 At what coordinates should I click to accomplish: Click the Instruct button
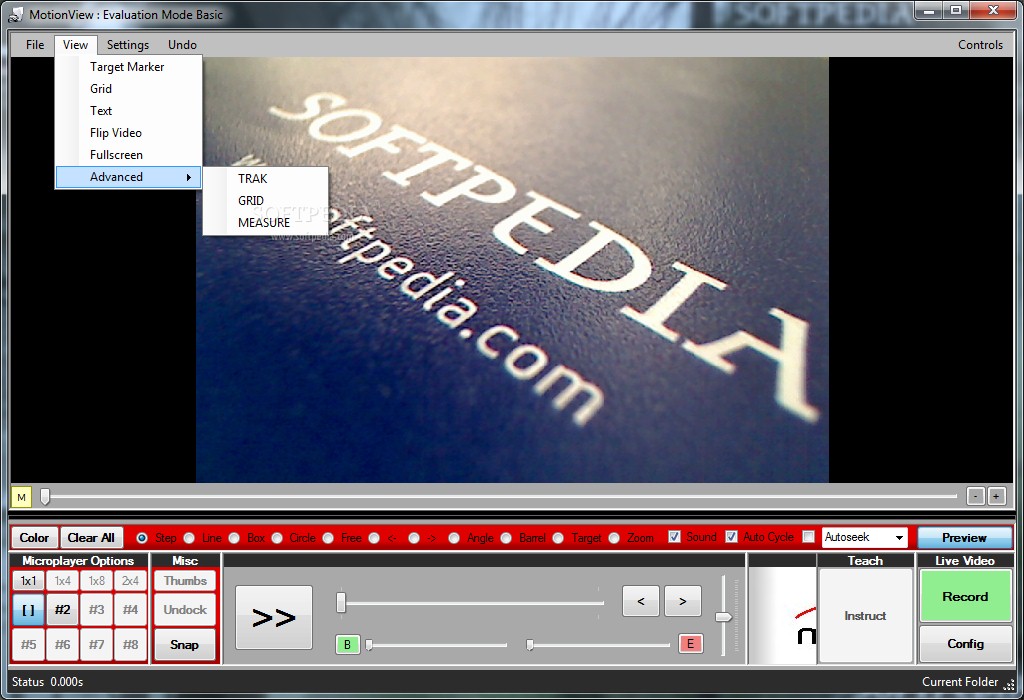(865, 616)
